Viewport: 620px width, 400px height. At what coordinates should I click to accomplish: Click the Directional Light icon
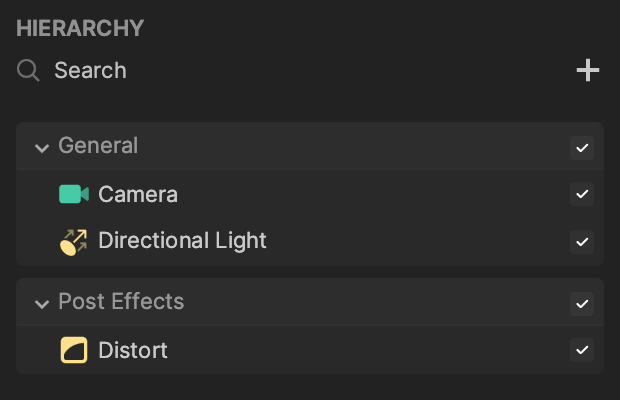pos(74,242)
